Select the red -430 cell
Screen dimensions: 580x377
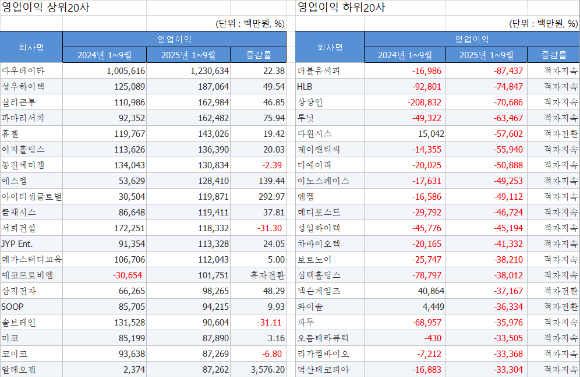point(405,338)
